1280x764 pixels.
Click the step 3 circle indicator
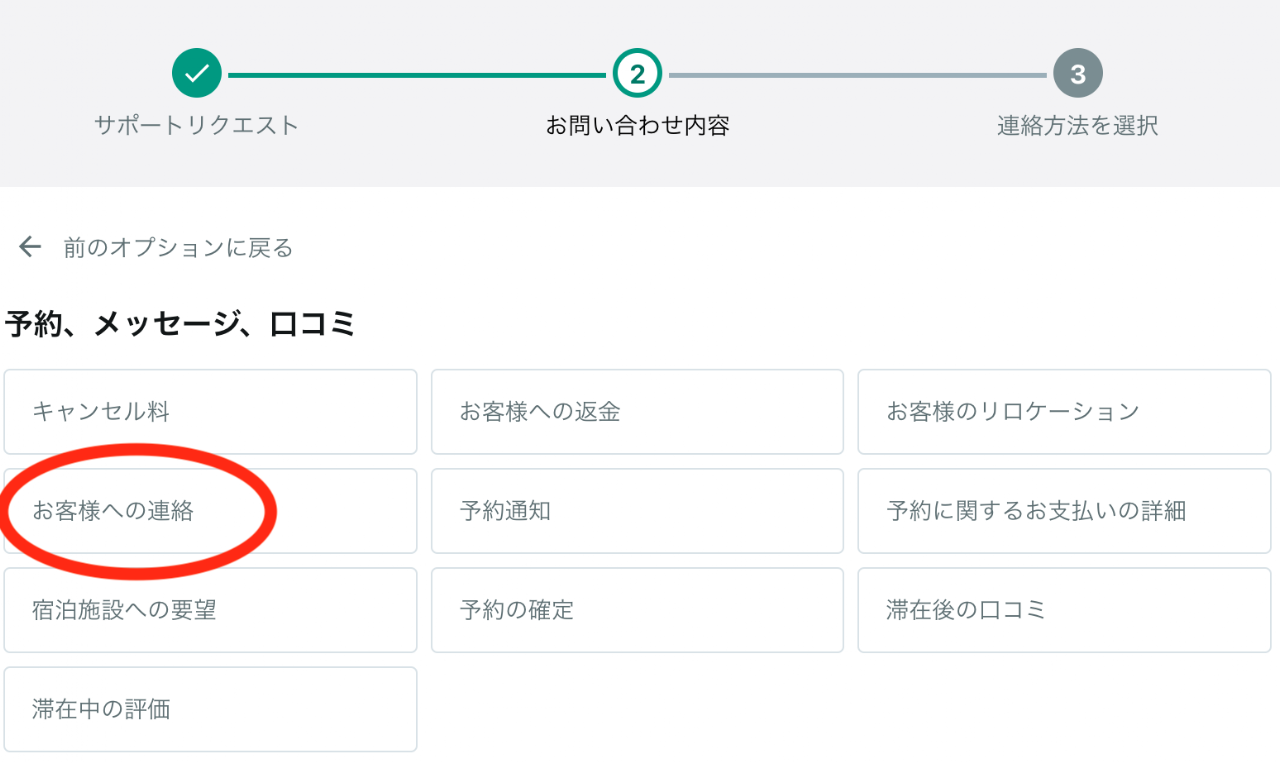click(x=1077, y=74)
